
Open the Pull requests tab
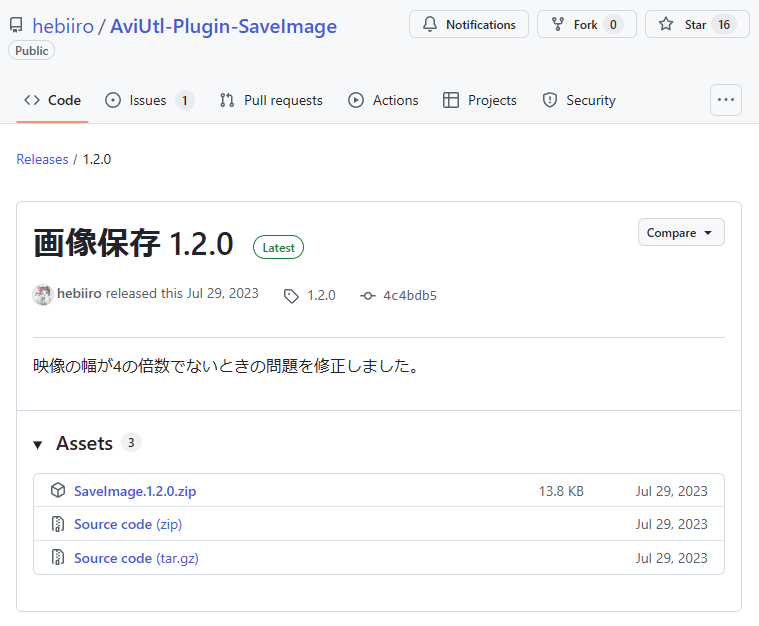tap(271, 100)
